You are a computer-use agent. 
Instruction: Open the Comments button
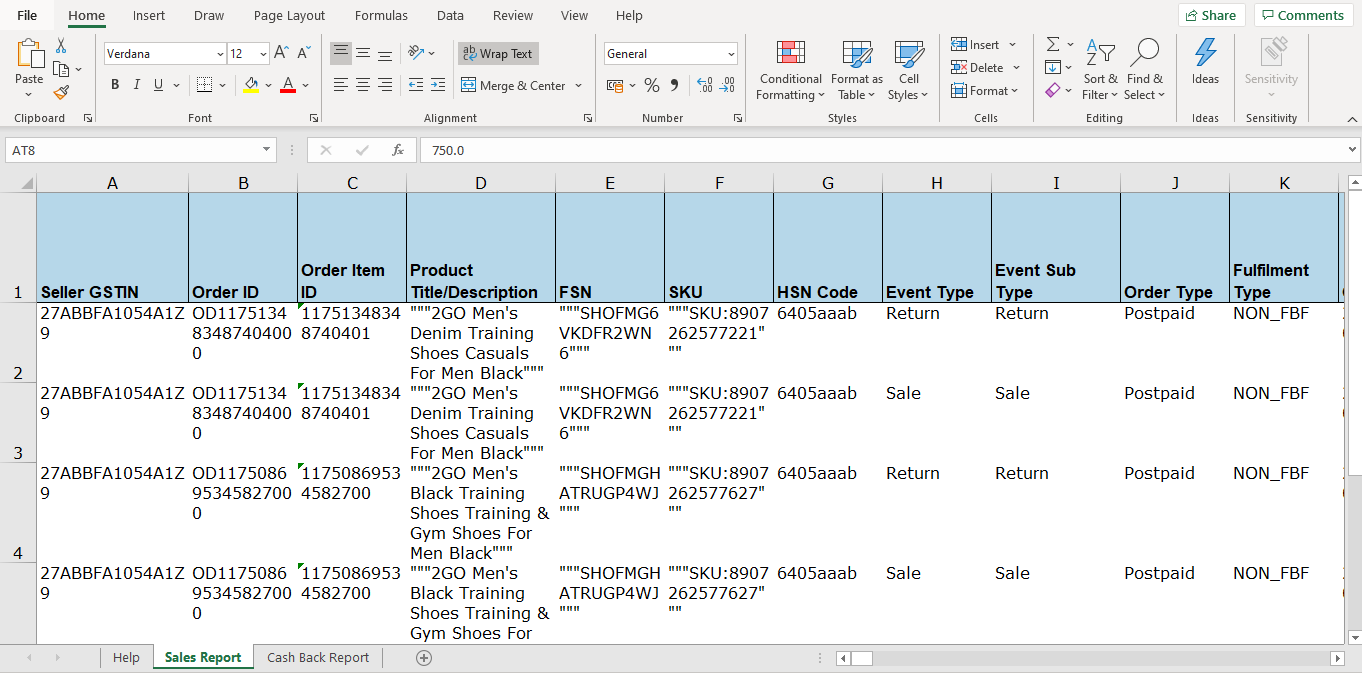pyautogui.click(x=1304, y=15)
